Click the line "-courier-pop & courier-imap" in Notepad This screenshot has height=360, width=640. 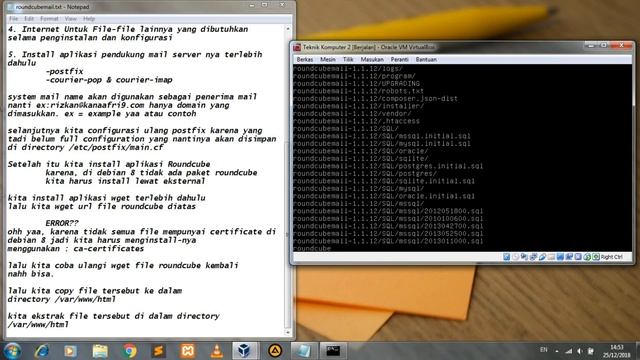tap(109, 80)
